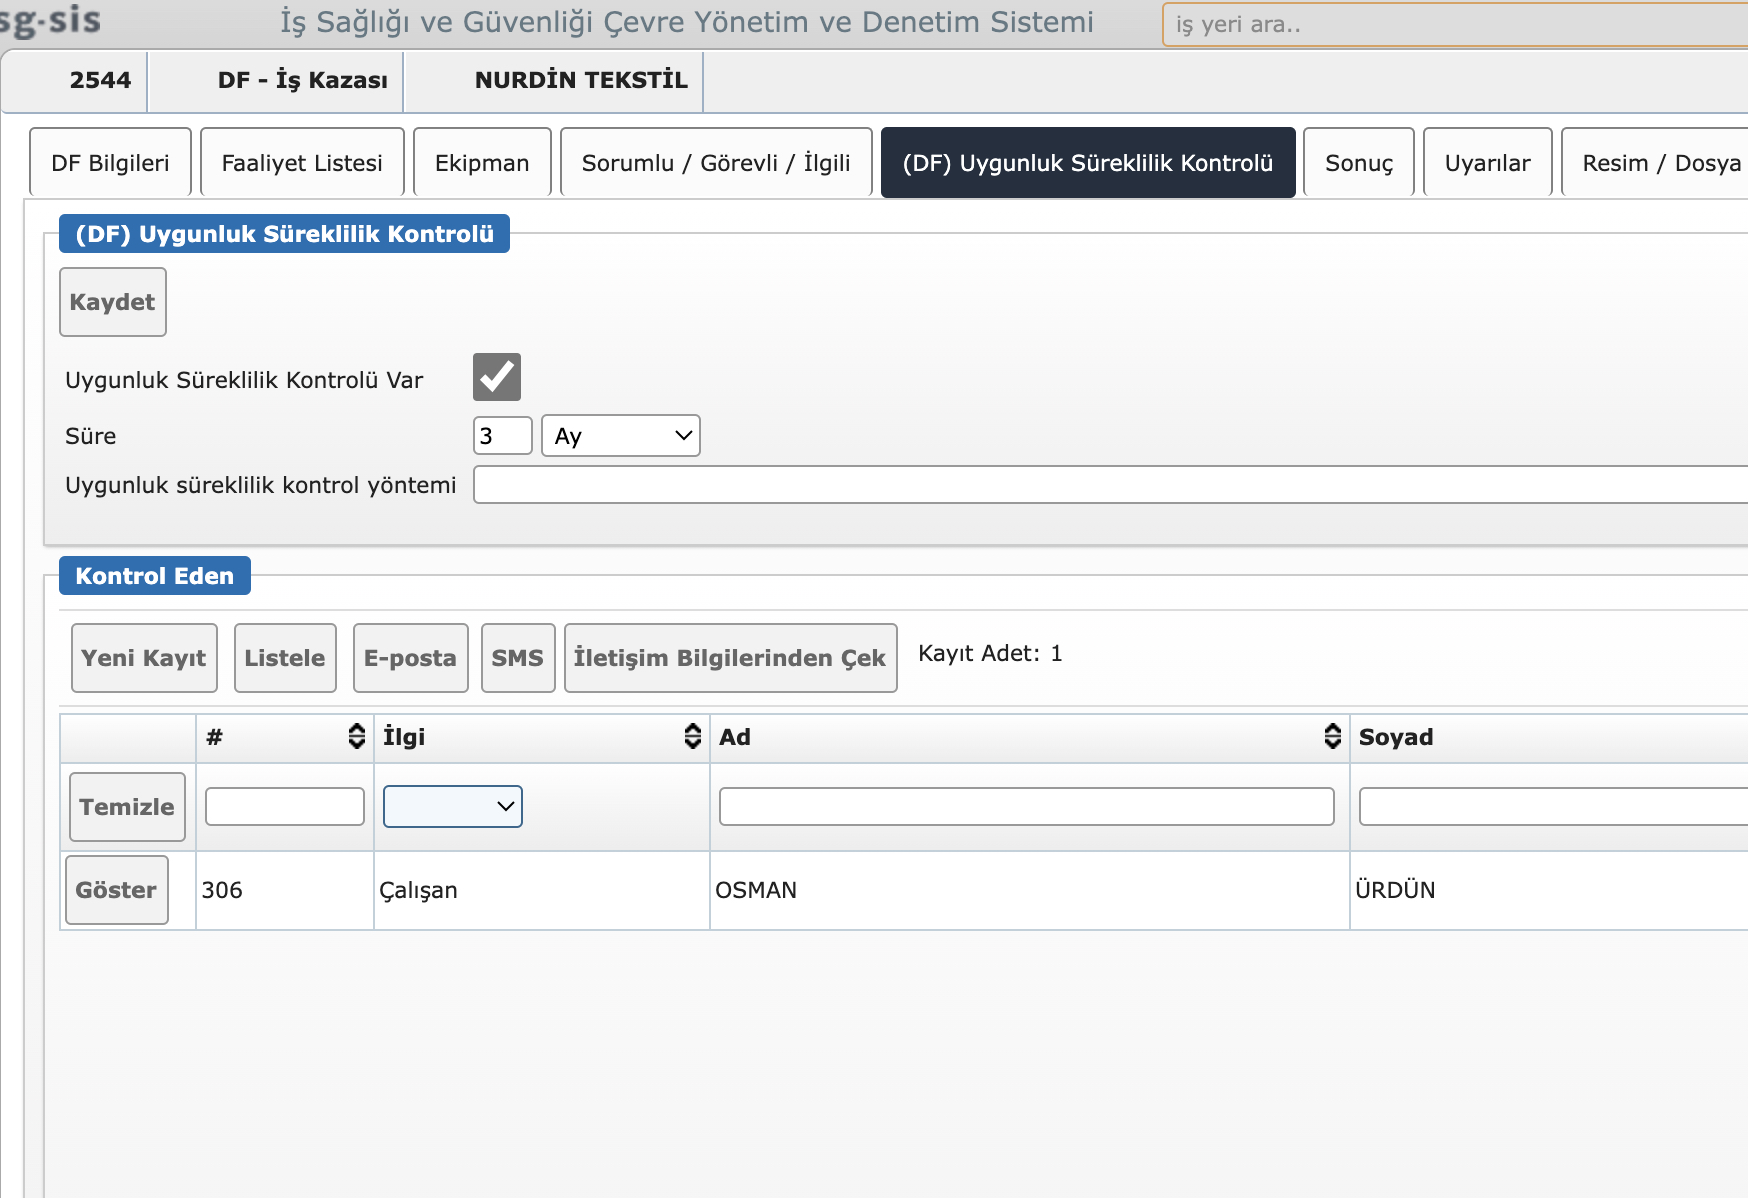Open the Sonuç tab
This screenshot has height=1198, width=1748.
click(1358, 163)
